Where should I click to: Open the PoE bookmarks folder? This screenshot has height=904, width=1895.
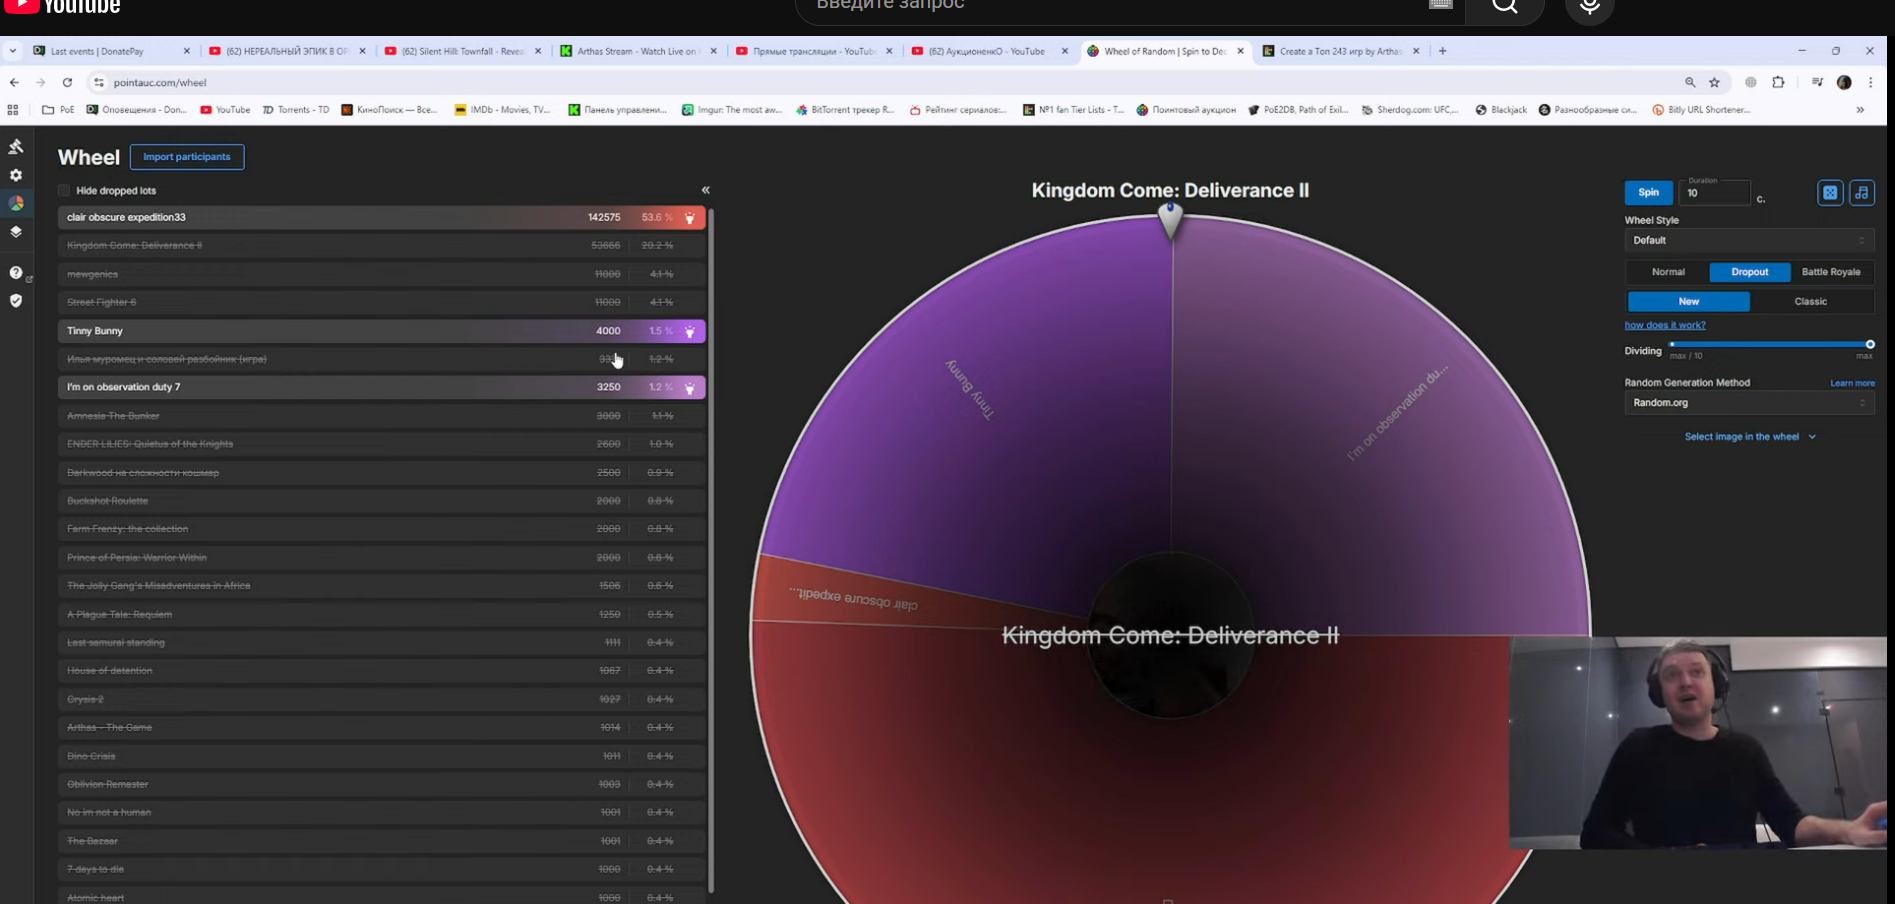coord(58,110)
